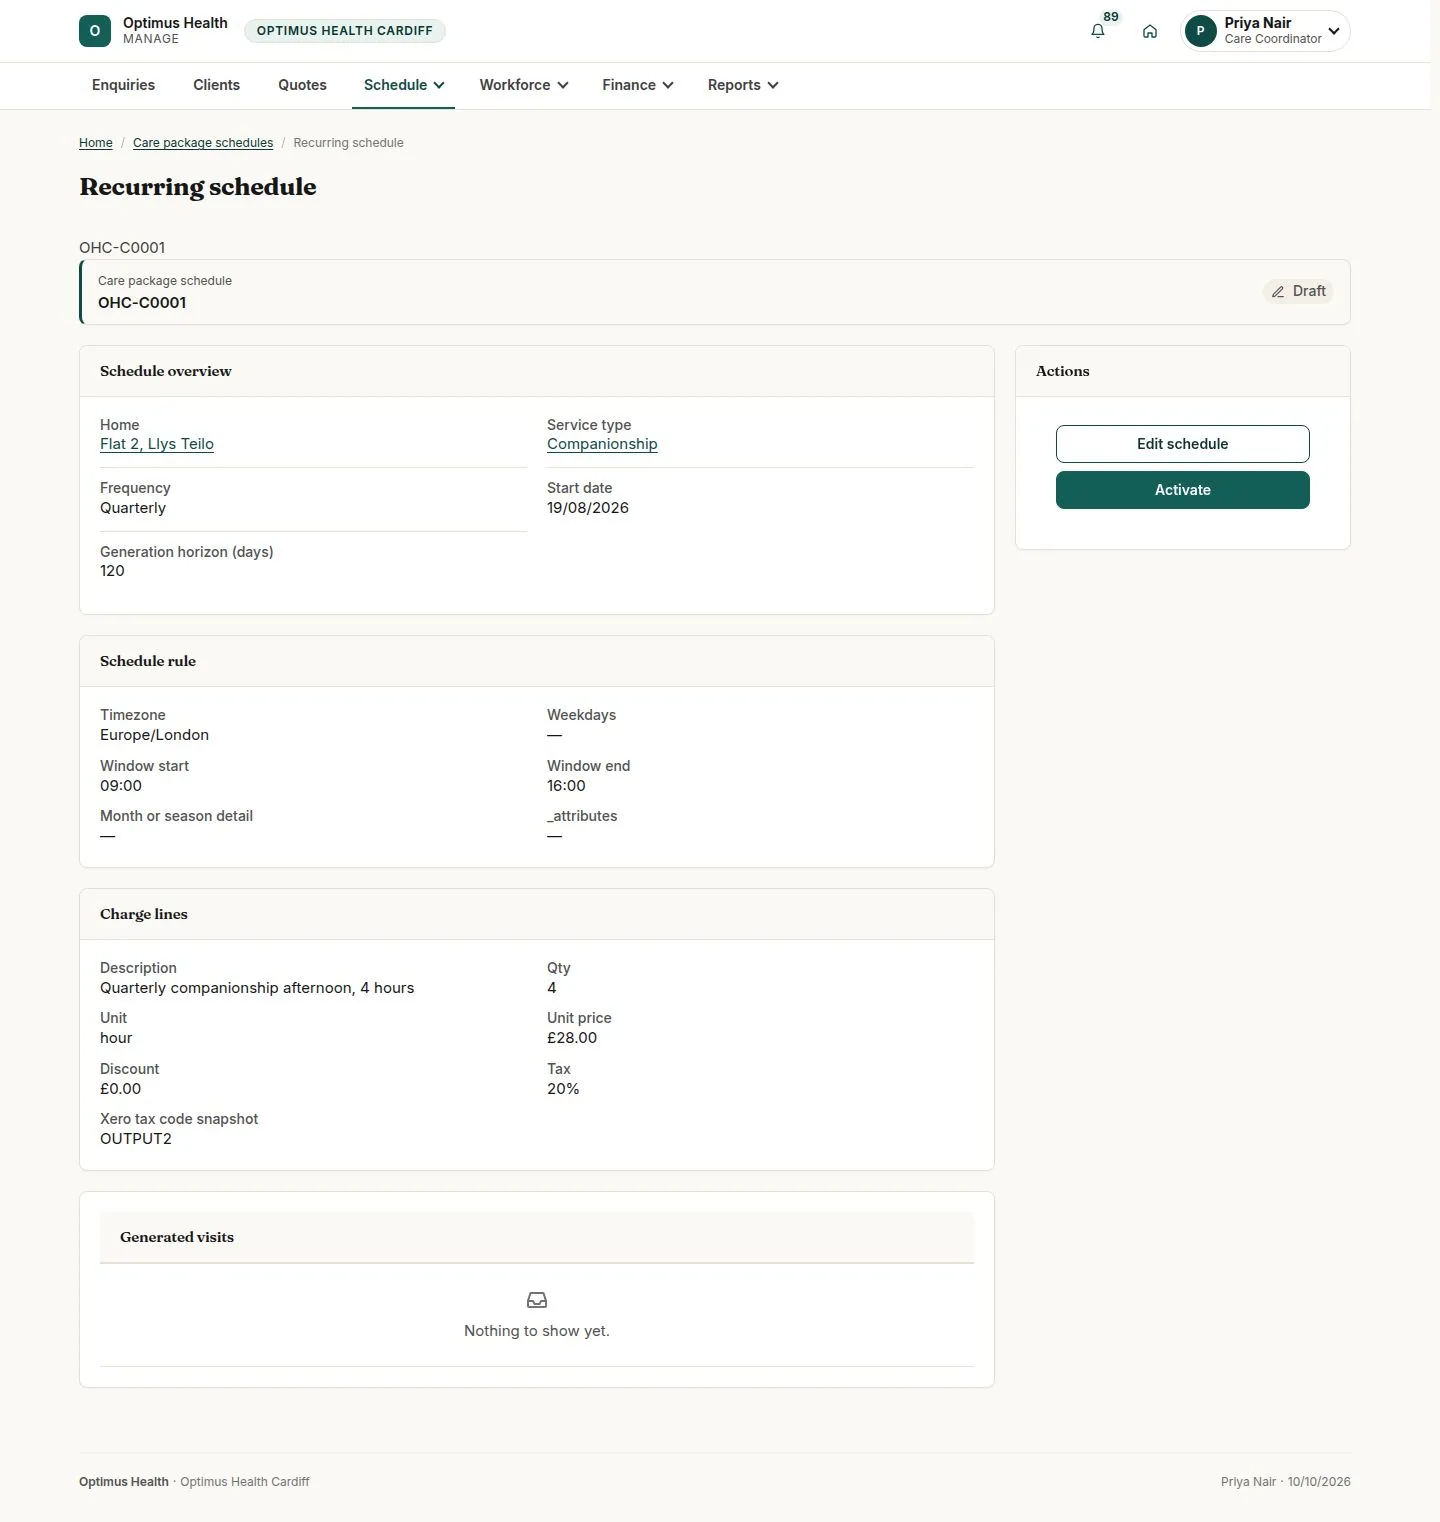The image size is (1440, 1522).
Task: Click the Edit schedule button
Action: pyautogui.click(x=1182, y=444)
